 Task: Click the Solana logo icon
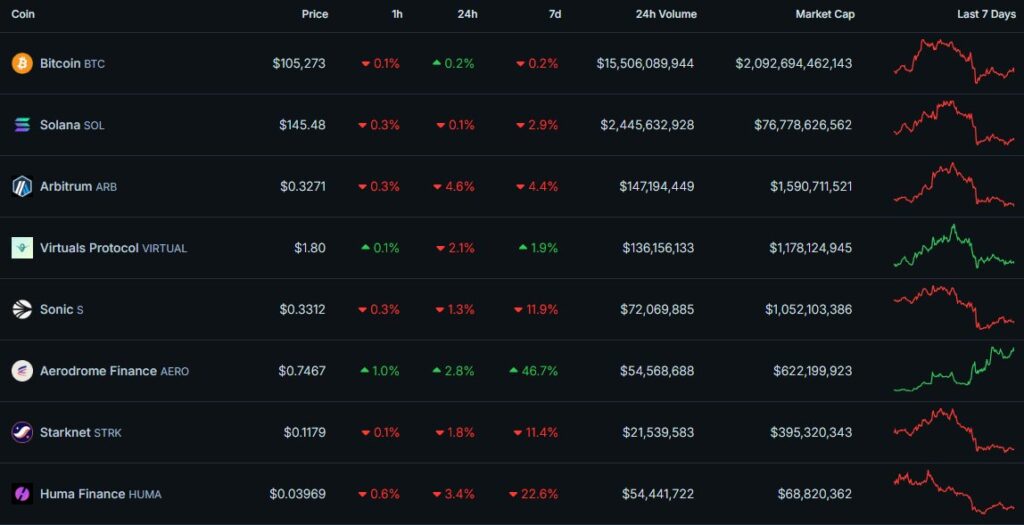[22, 125]
